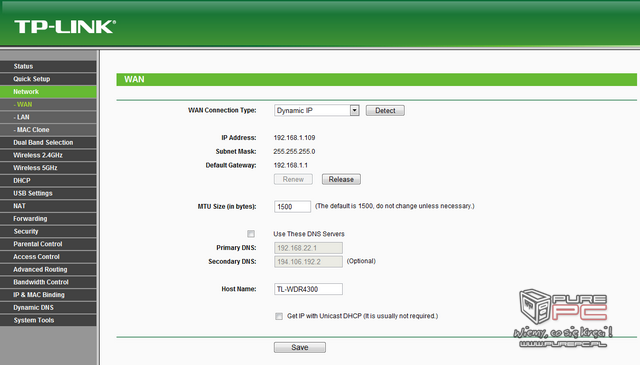Click the '(Optional)' note beside Secondary DNS

[x=361, y=261]
